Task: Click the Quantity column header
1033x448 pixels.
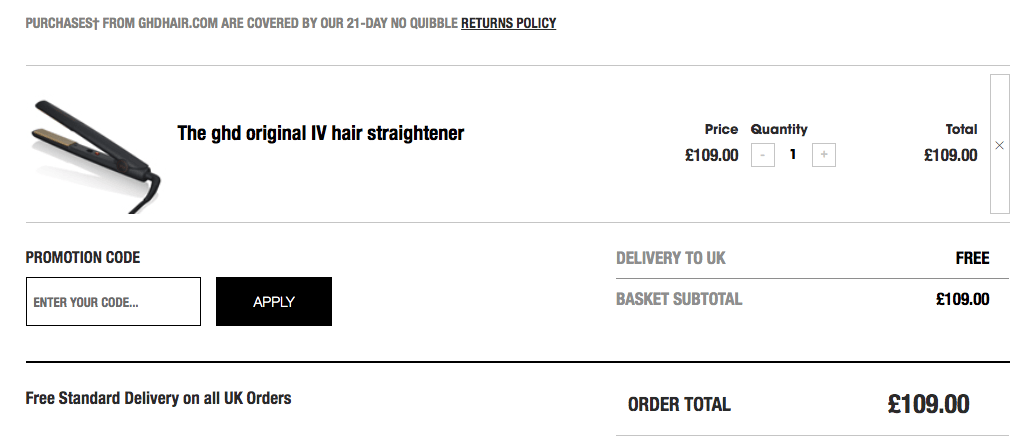Action: [x=779, y=129]
